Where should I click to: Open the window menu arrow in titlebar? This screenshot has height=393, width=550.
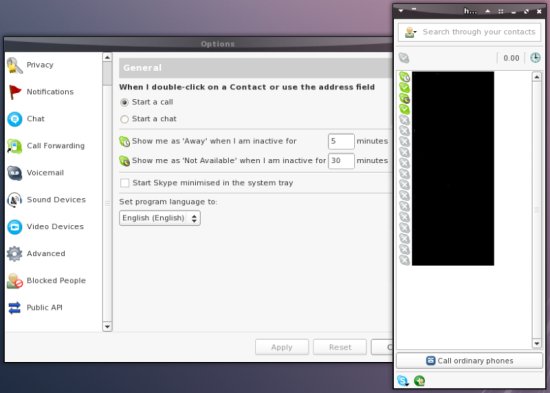[401, 11]
